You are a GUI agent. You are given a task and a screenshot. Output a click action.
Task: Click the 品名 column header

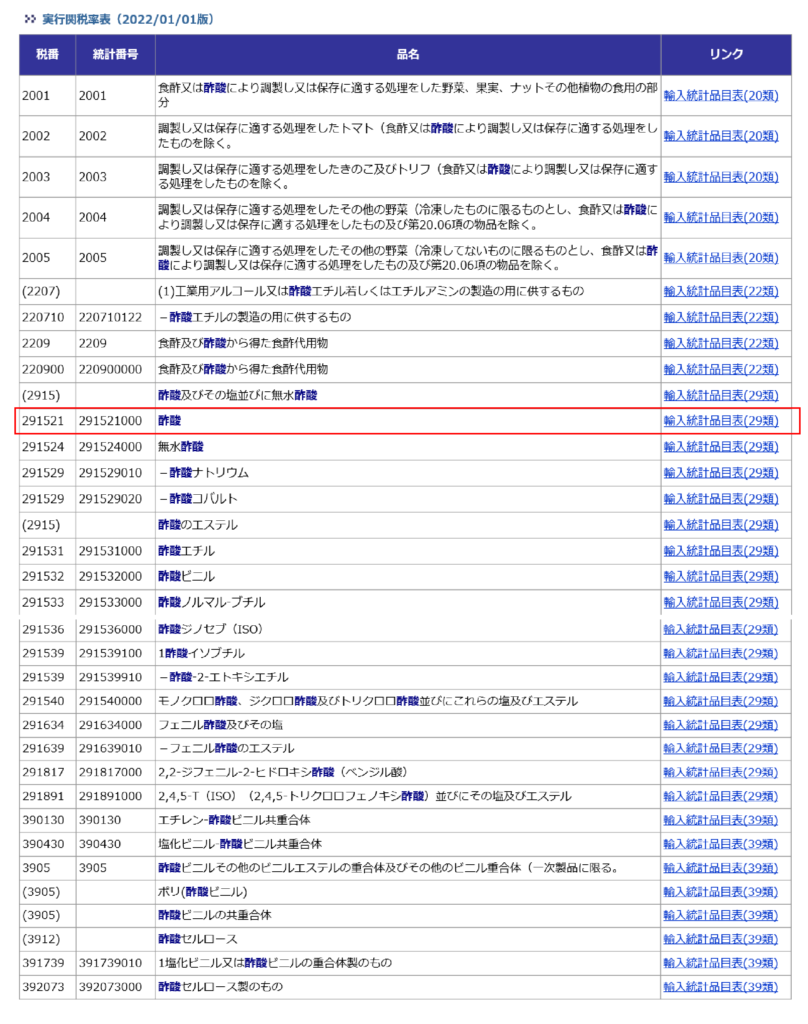pyautogui.click(x=407, y=54)
